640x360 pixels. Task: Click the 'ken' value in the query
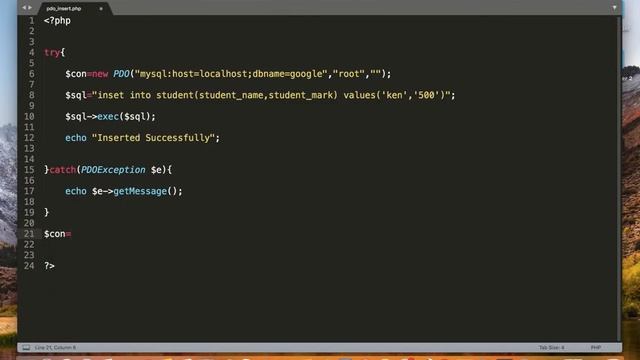[x=394, y=95]
